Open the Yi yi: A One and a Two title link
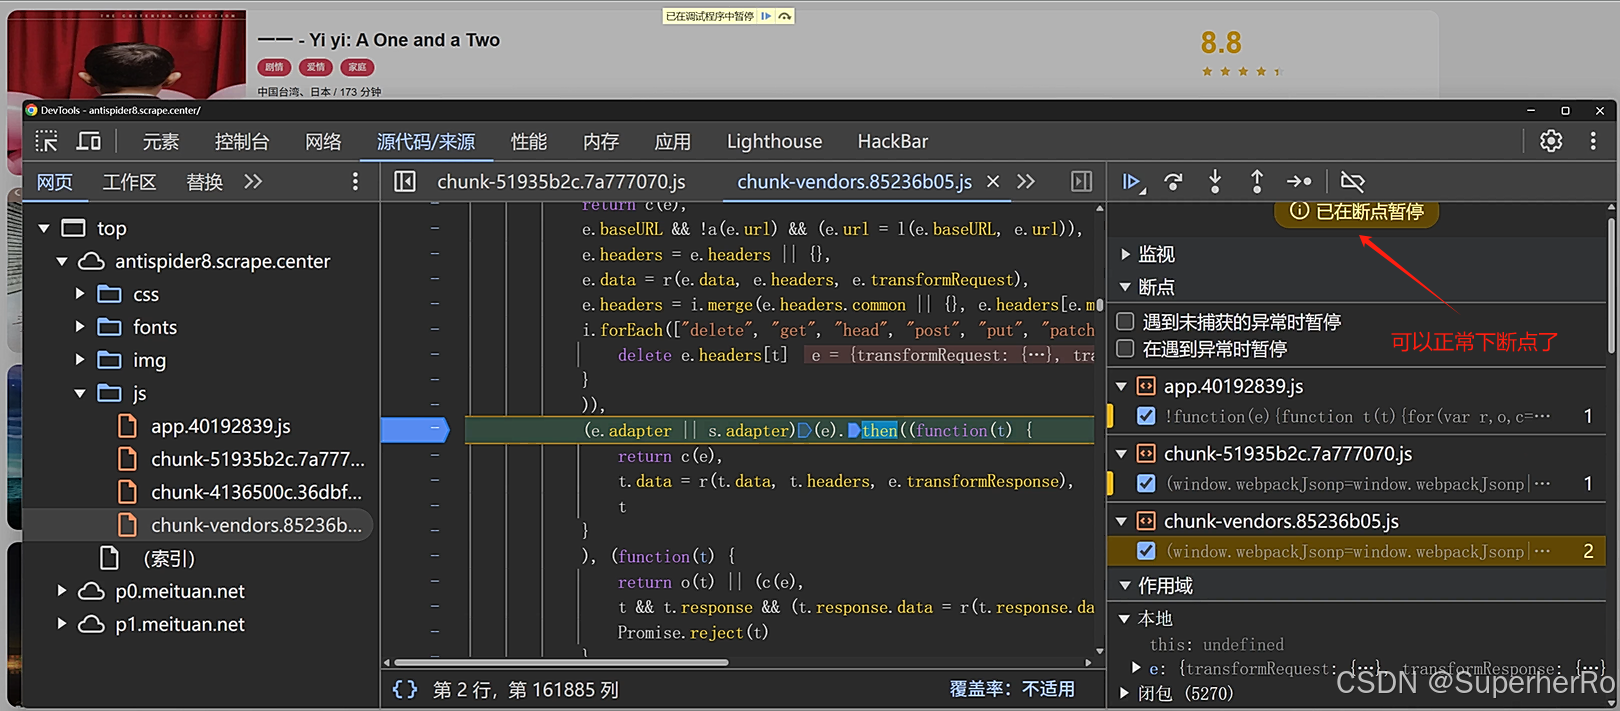 [x=379, y=40]
